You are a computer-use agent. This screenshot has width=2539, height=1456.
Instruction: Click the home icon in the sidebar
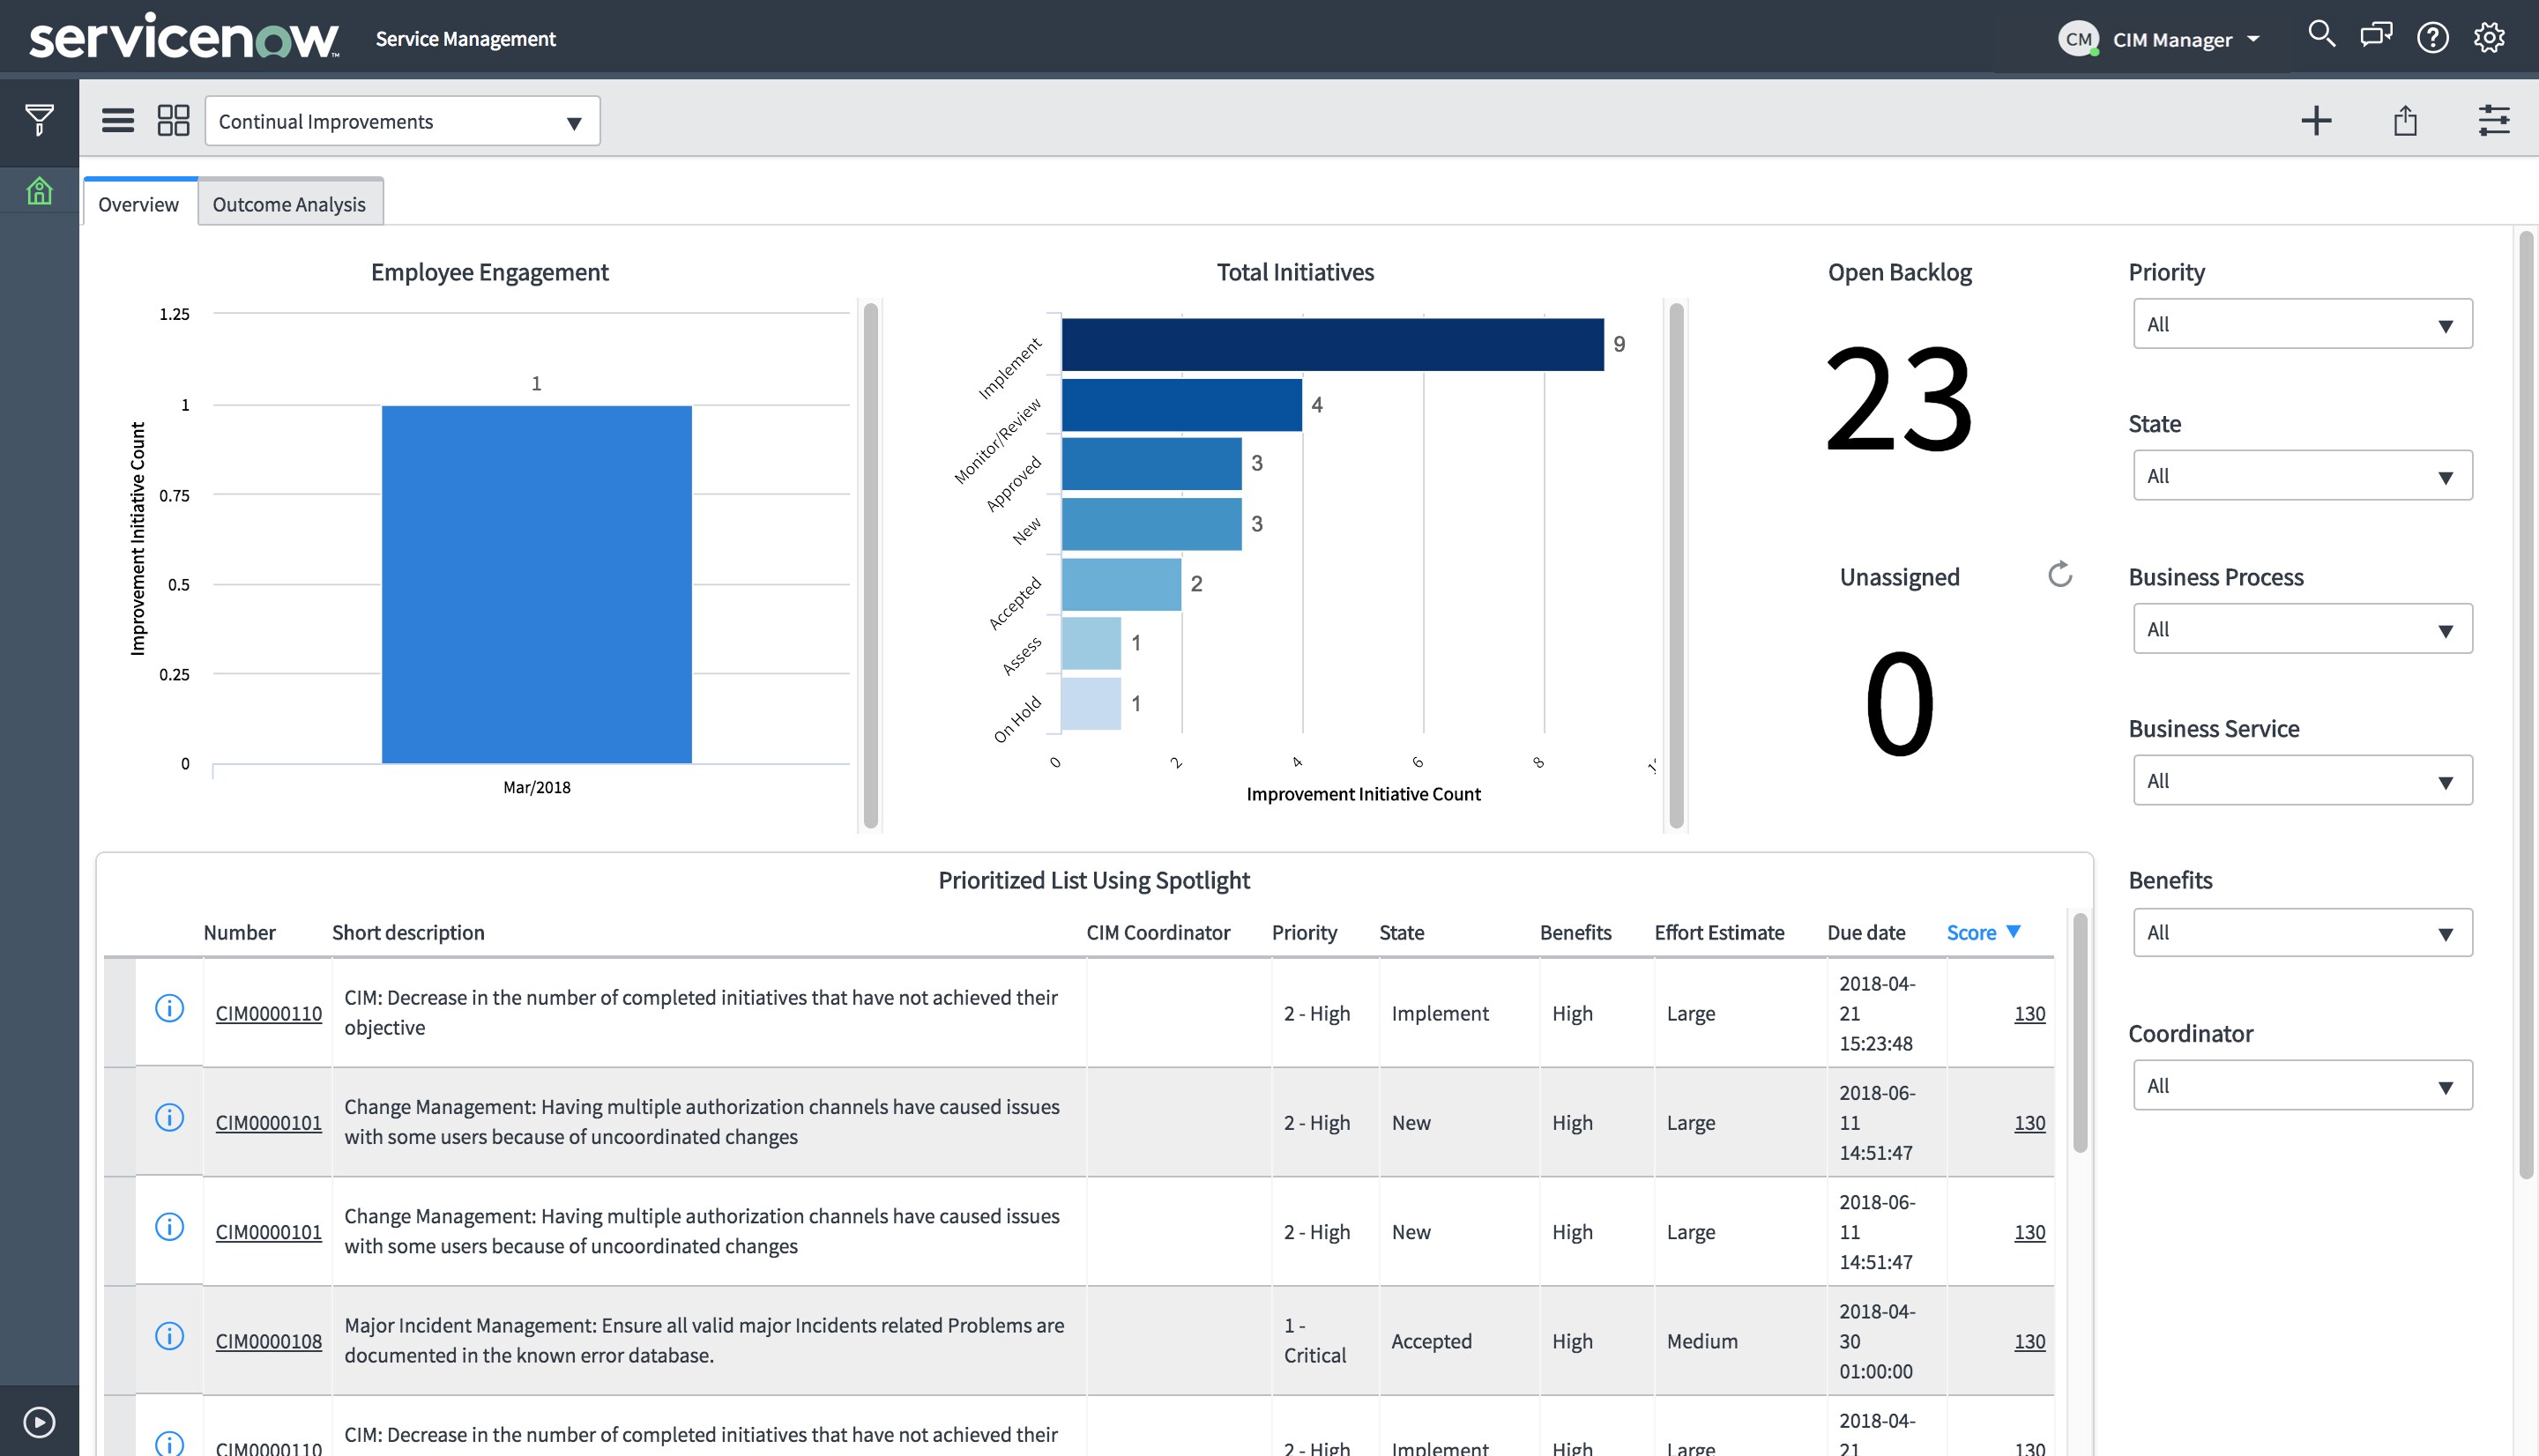click(38, 190)
